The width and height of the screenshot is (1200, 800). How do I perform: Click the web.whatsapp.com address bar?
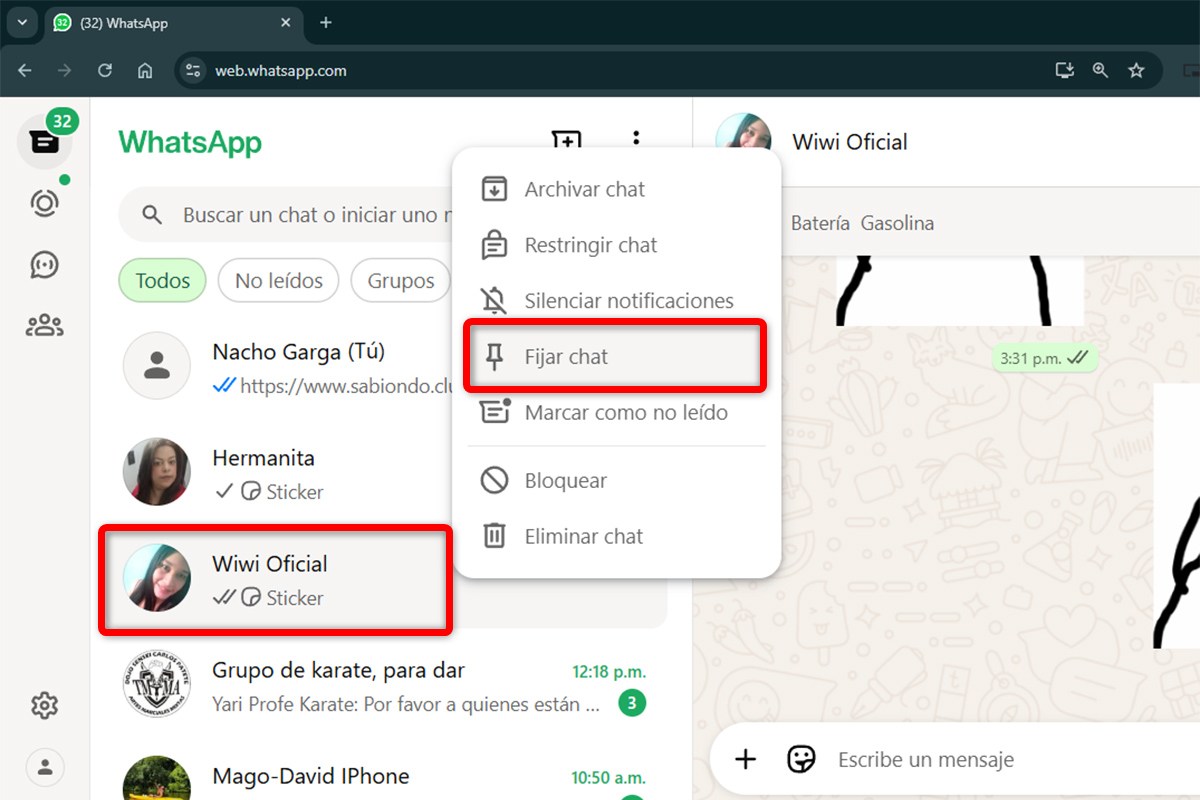coord(281,71)
